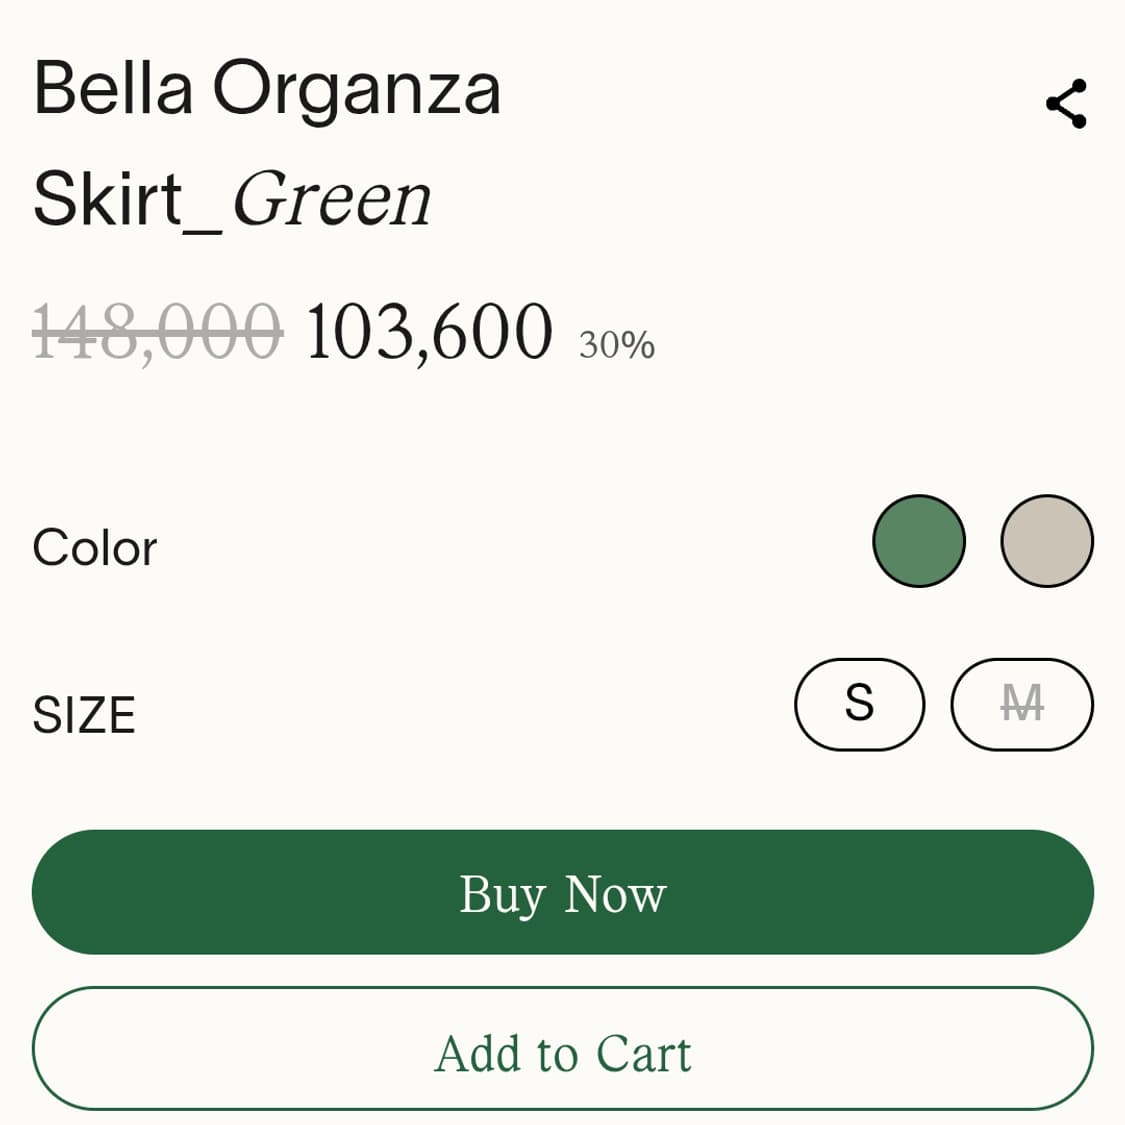The height and width of the screenshot is (1125, 1125).
Task: Share this Bella Organza Skirt product
Action: (1066, 104)
